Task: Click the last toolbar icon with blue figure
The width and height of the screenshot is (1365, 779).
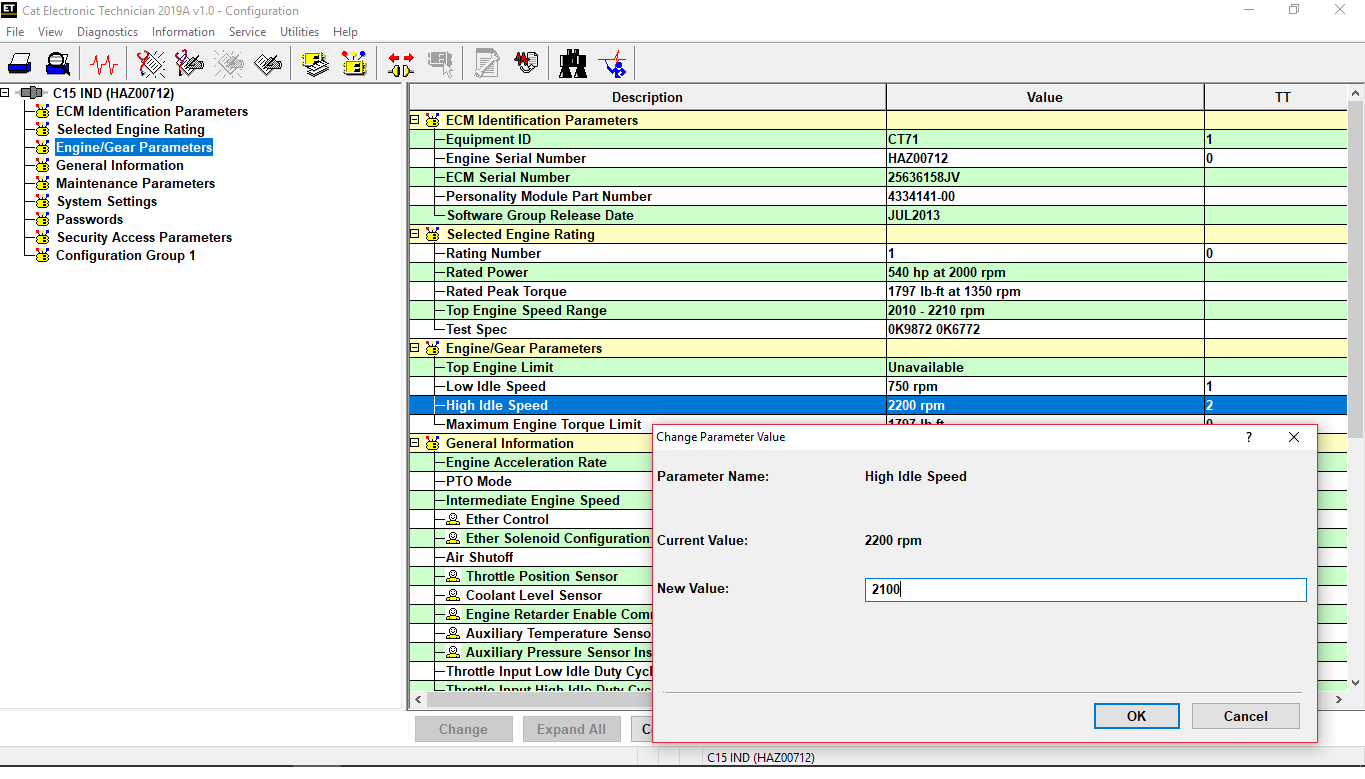Action: point(612,64)
